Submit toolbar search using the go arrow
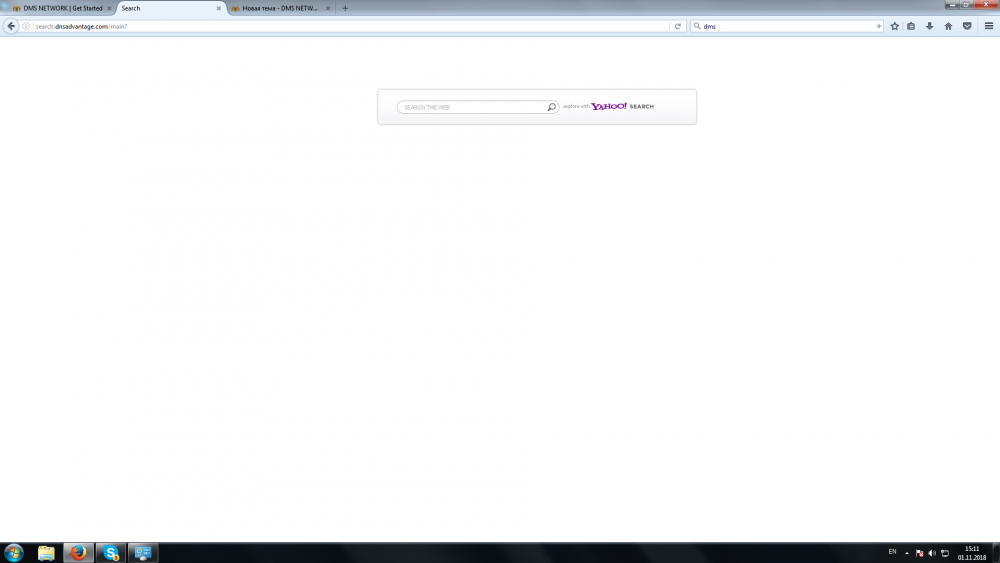 point(879,26)
